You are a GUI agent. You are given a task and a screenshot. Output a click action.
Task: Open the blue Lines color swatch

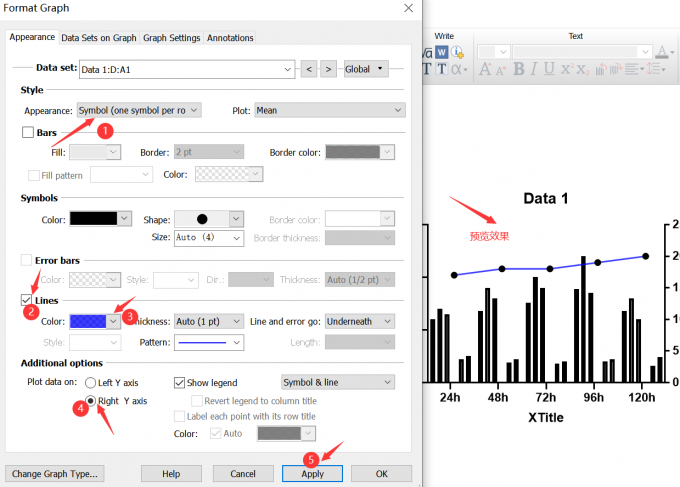pos(101,321)
